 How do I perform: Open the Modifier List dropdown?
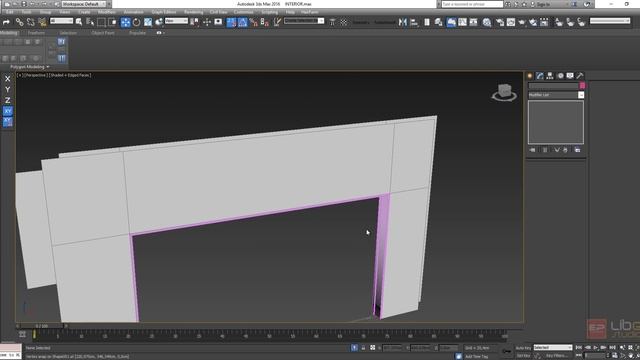pyautogui.click(x=556, y=95)
